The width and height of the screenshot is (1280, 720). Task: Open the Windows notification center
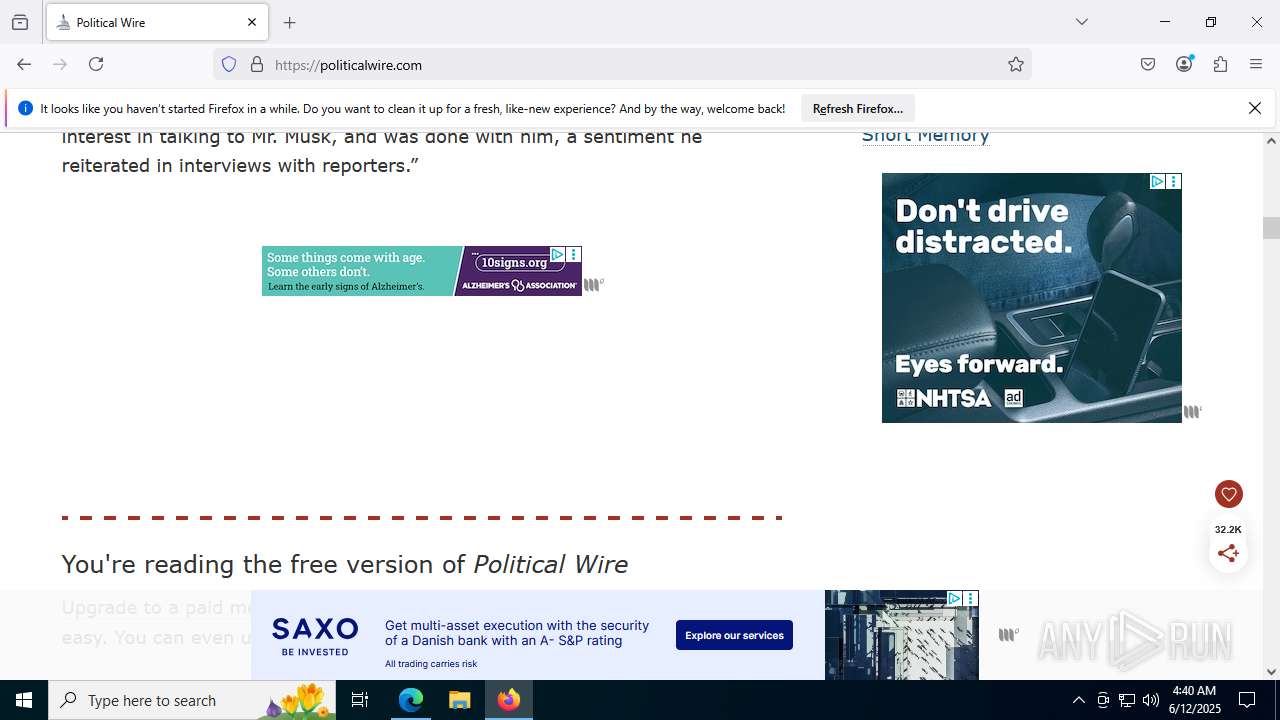tap(1247, 700)
